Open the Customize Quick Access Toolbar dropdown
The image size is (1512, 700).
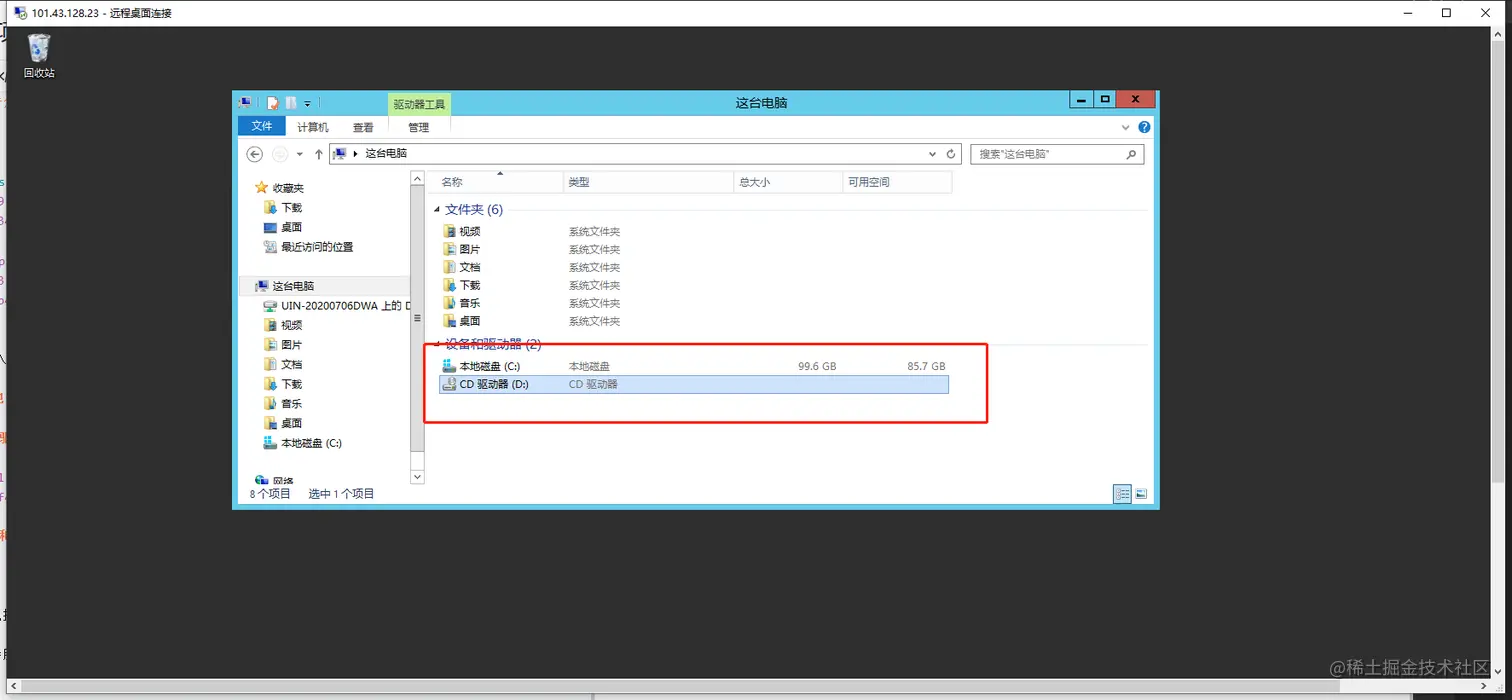click(x=307, y=103)
